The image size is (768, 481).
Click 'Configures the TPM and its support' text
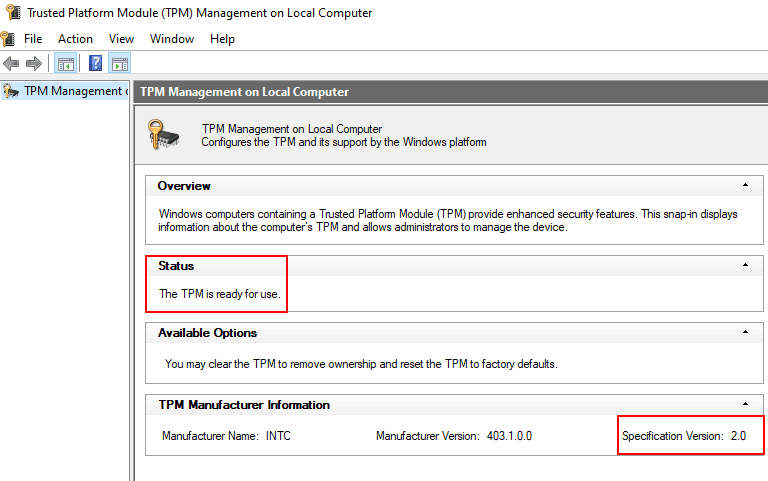coord(343,142)
